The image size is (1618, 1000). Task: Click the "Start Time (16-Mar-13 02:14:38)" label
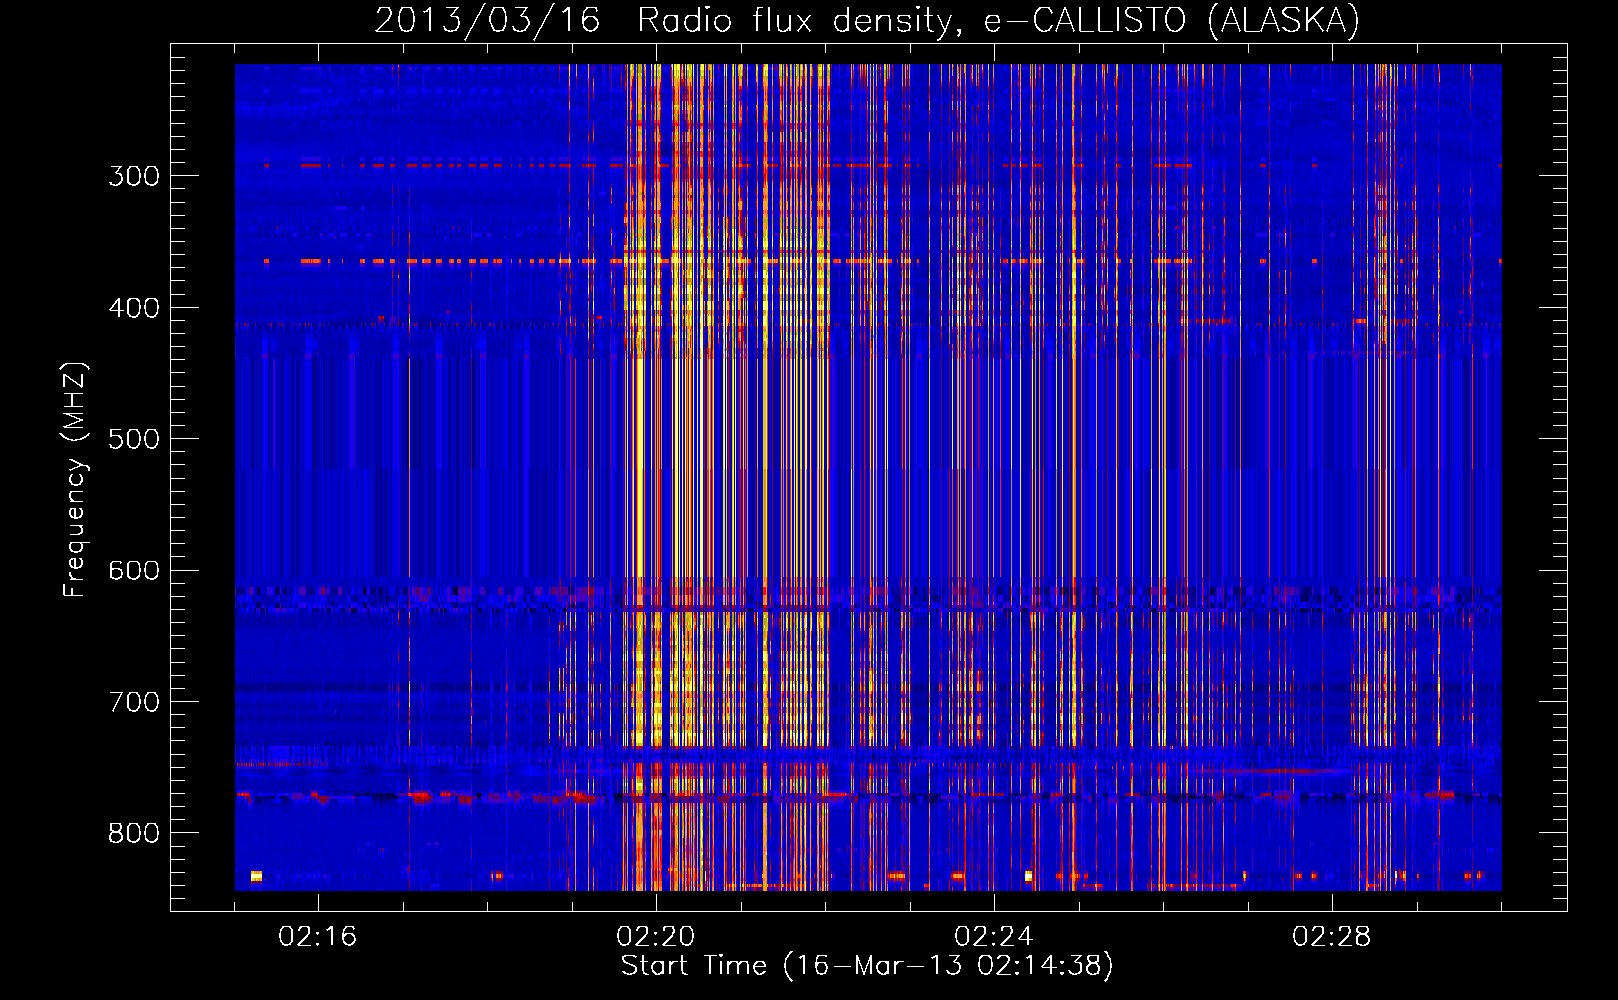[867, 966]
